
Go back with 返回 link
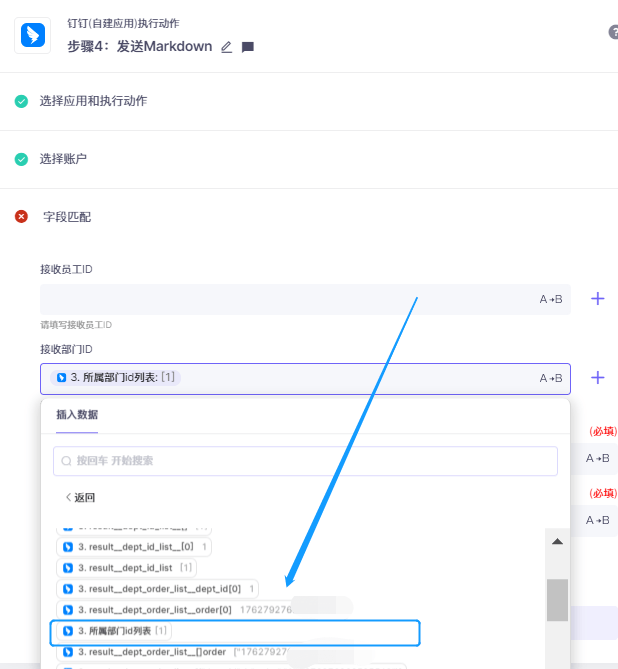coord(80,497)
